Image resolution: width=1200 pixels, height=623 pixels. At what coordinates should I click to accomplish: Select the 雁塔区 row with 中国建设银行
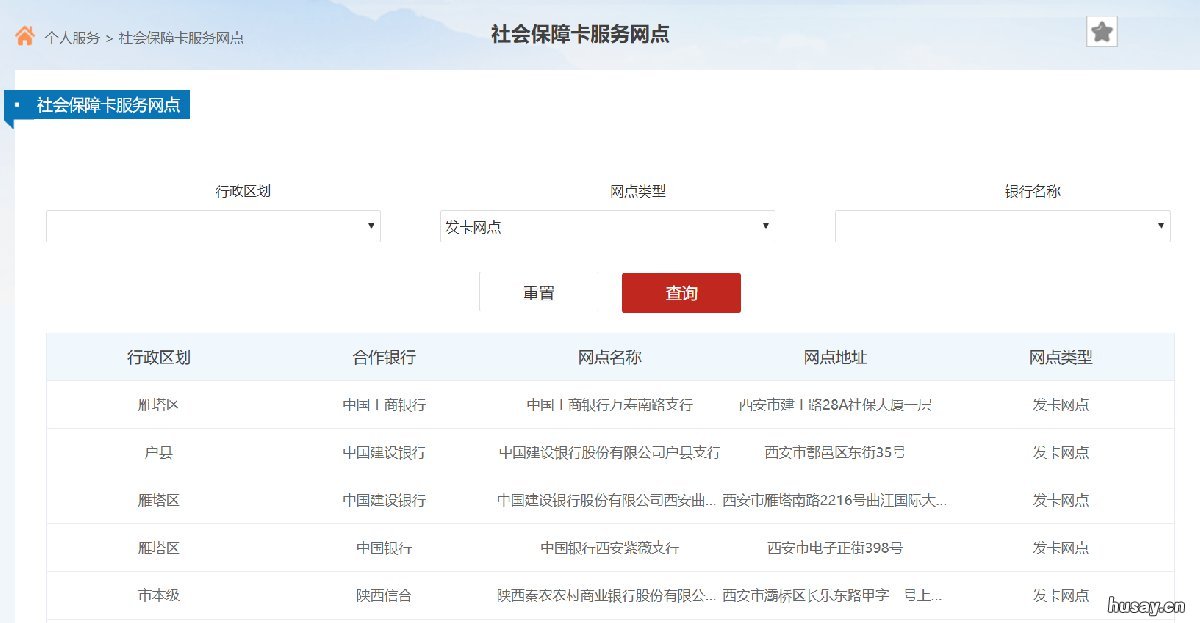point(600,500)
